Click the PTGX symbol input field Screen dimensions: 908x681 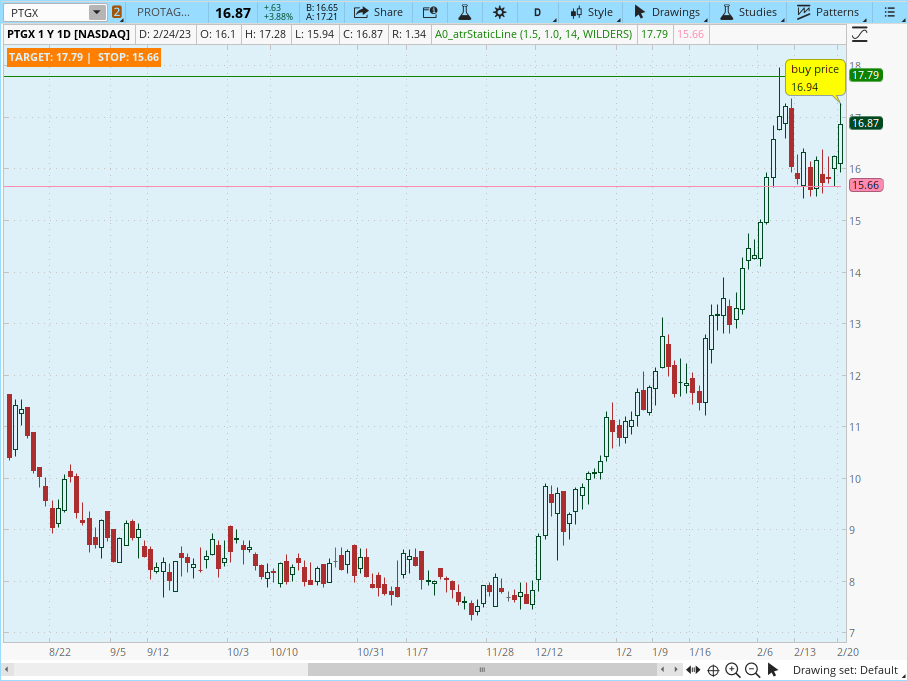pos(46,12)
